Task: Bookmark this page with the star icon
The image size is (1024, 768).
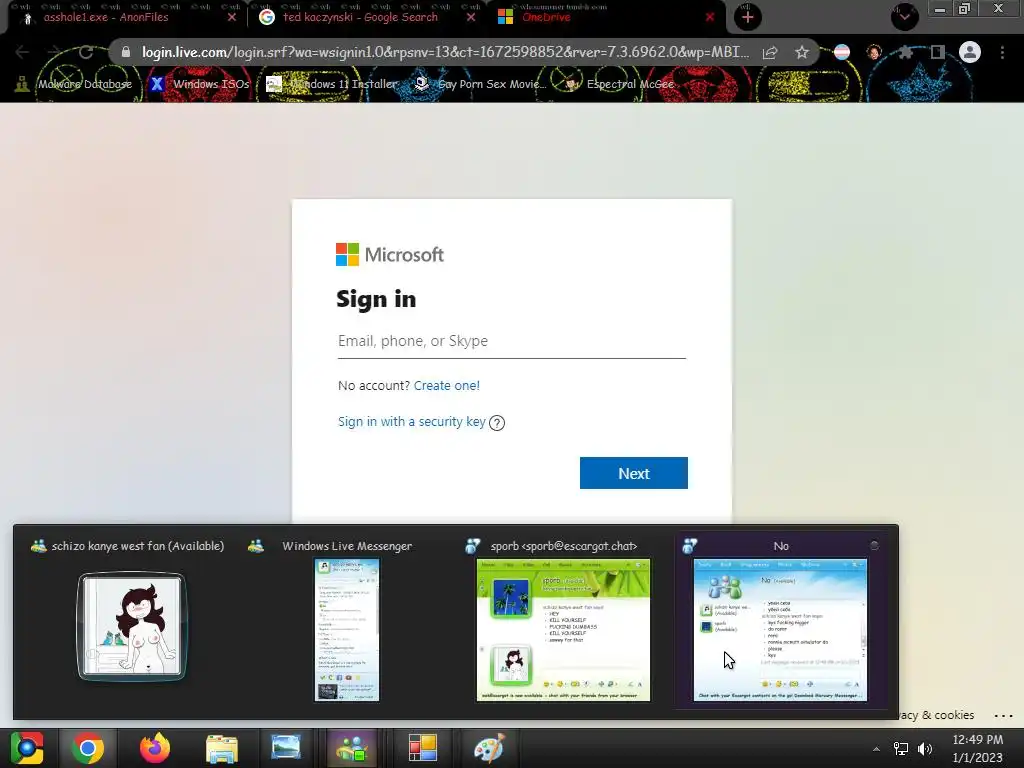Action: pos(802,52)
